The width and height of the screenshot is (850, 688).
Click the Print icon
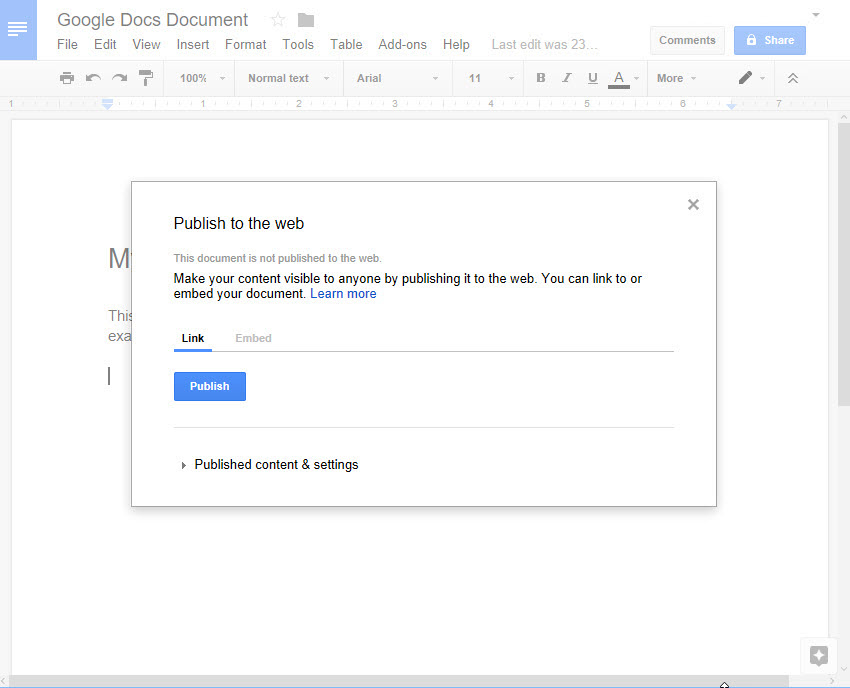coord(66,78)
